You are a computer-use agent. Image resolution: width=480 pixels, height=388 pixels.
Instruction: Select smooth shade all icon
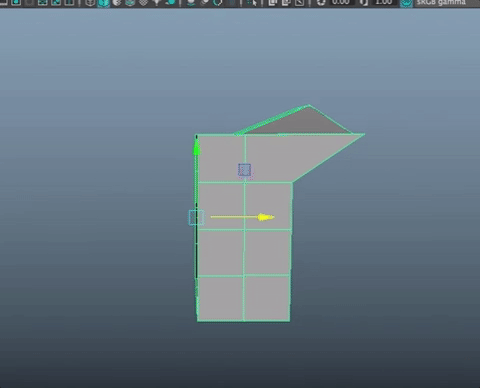104,3
